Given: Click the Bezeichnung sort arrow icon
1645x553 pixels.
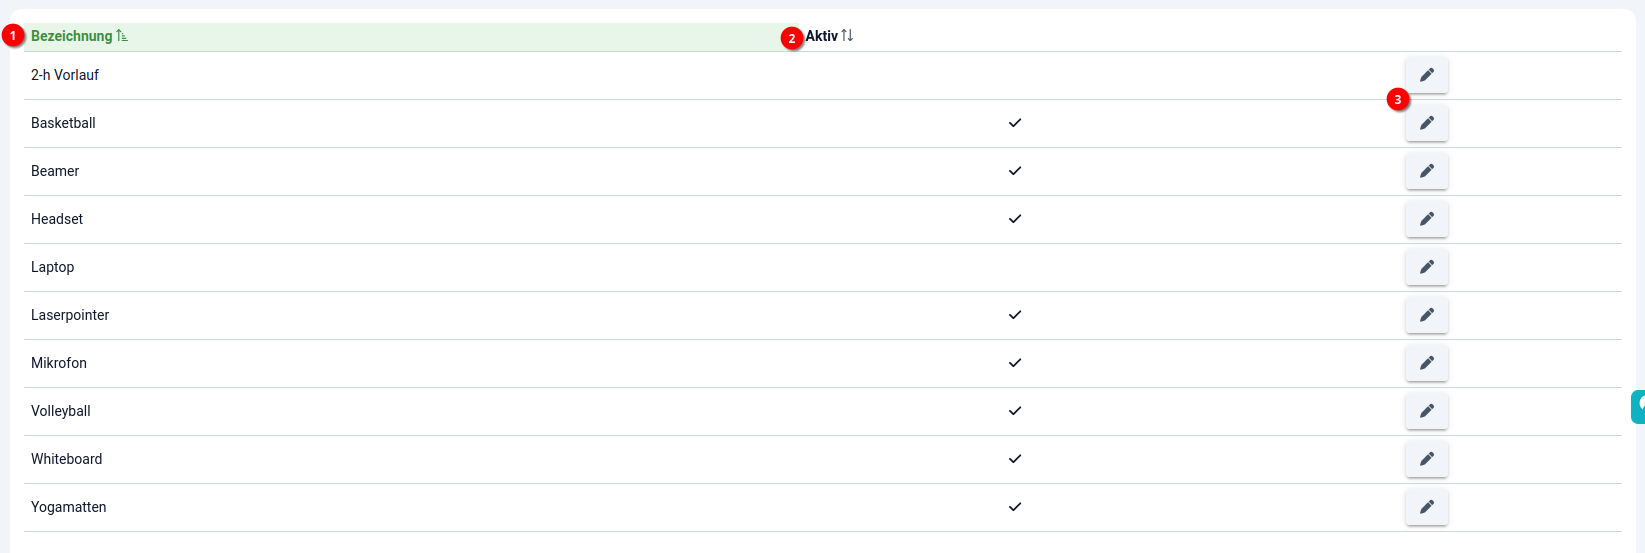Looking at the screenshot, I should (x=122, y=36).
